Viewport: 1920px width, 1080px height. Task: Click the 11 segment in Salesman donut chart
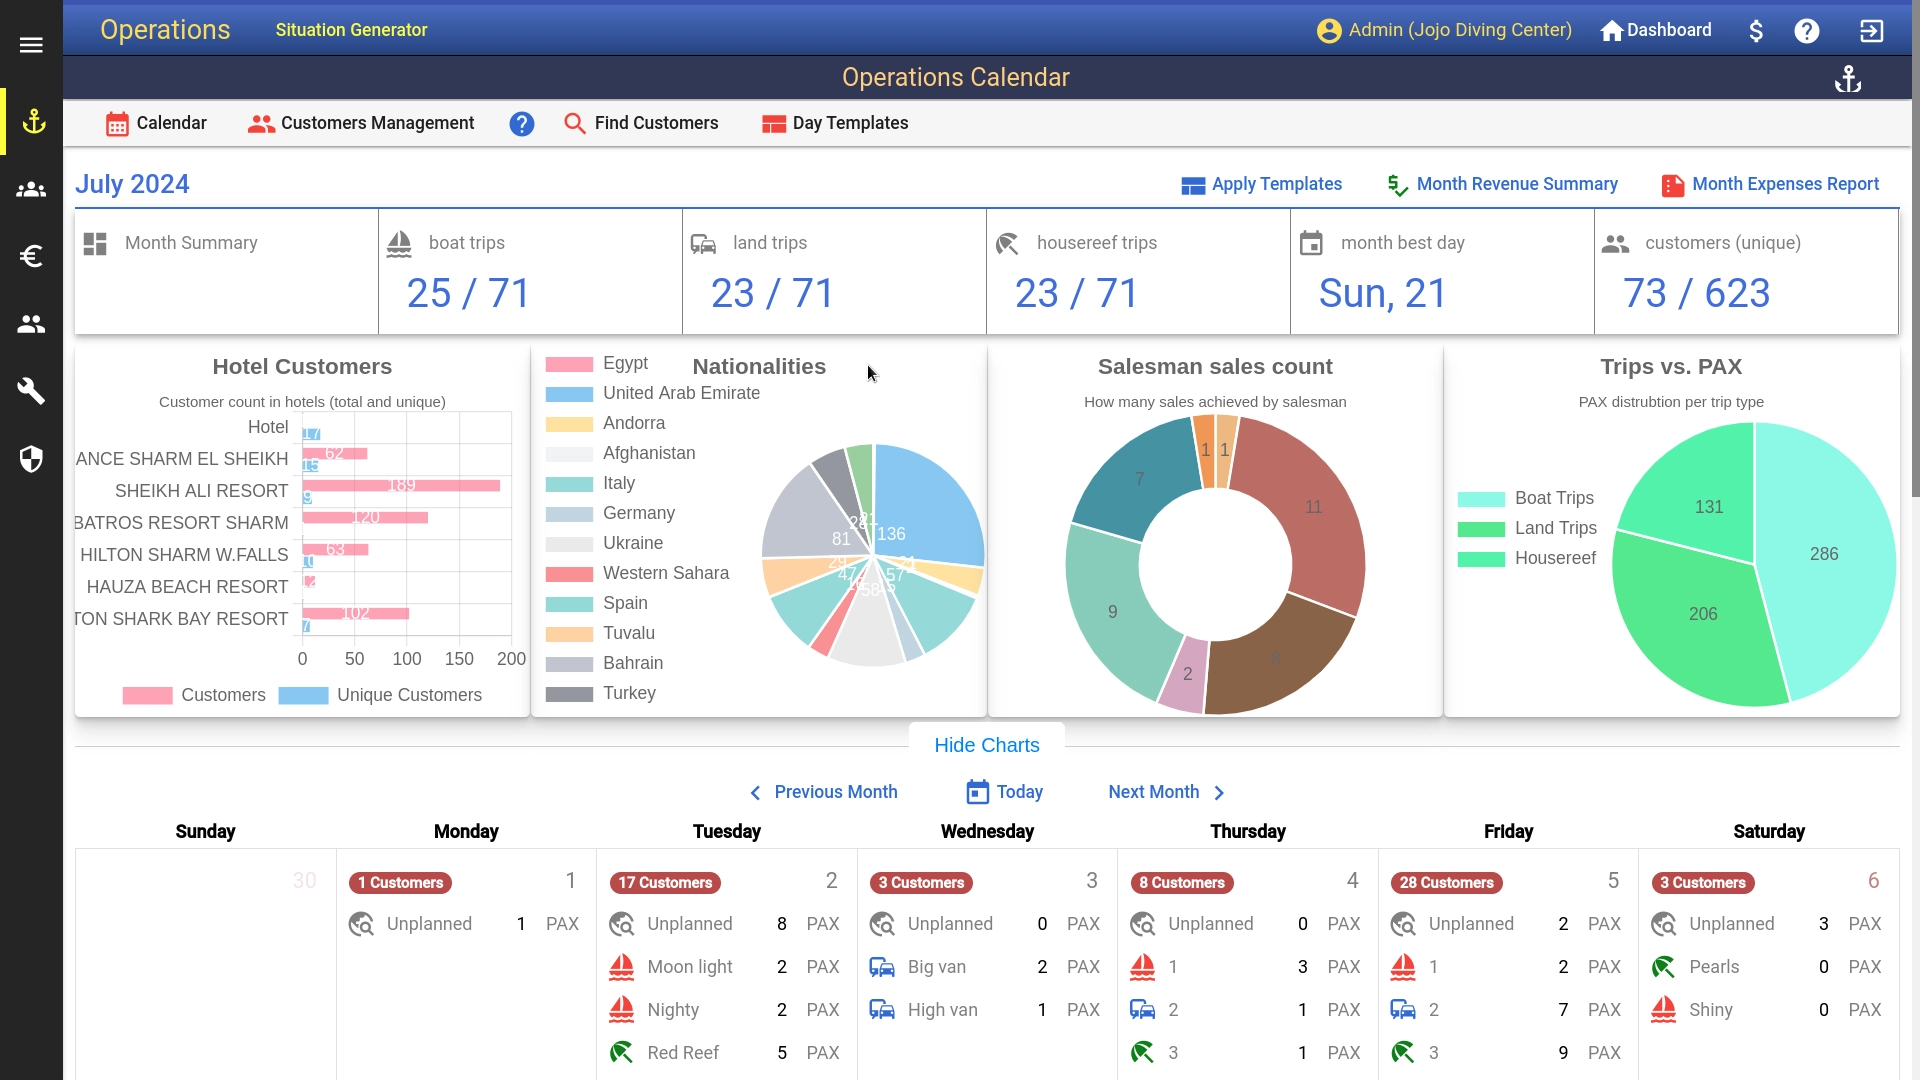tap(1313, 508)
